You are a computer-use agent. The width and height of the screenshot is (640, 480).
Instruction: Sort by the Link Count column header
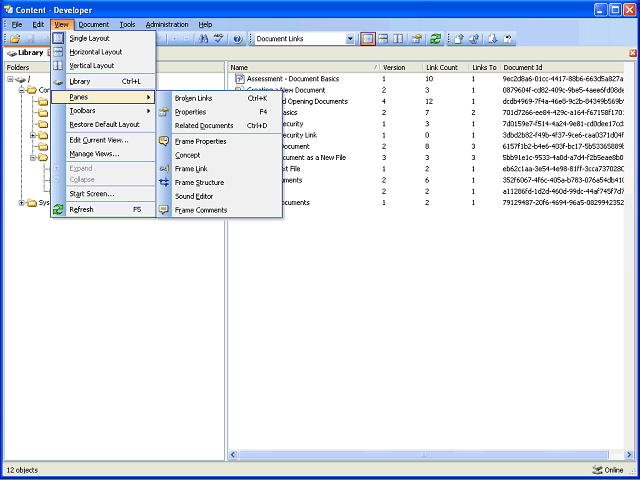pyautogui.click(x=446, y=68)
